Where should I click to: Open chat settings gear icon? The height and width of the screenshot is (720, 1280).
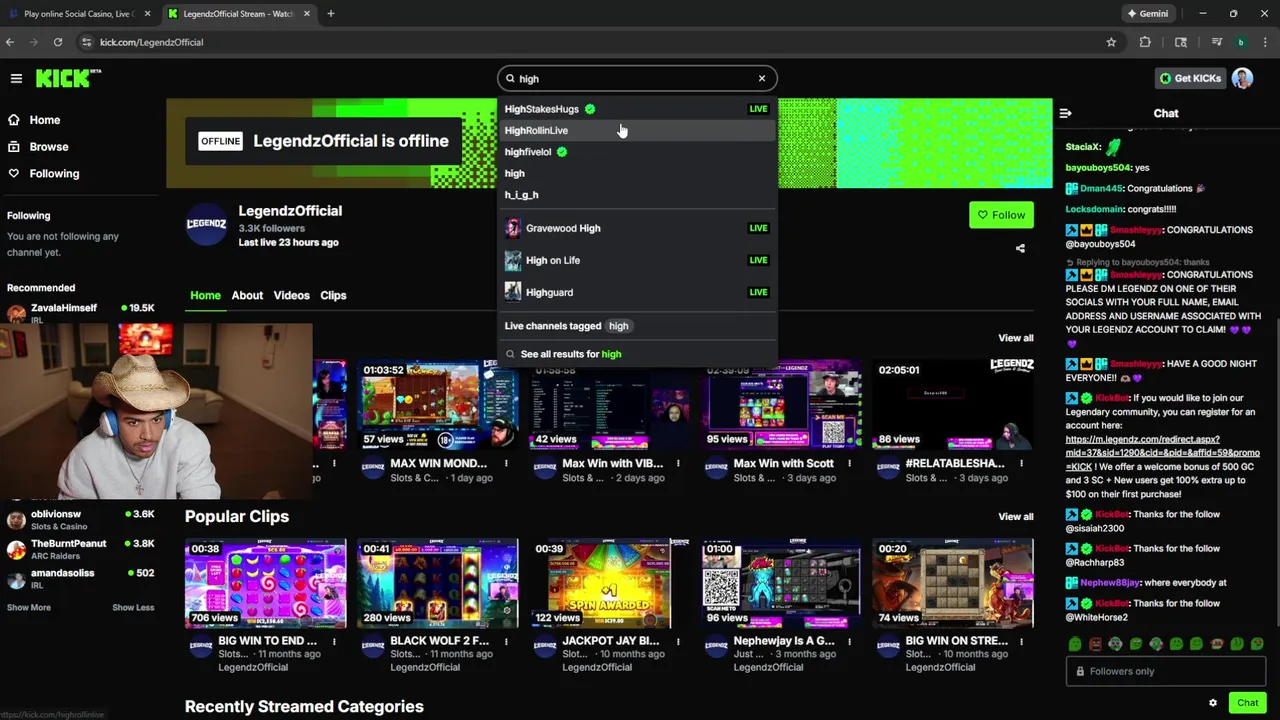(1213, 703)
